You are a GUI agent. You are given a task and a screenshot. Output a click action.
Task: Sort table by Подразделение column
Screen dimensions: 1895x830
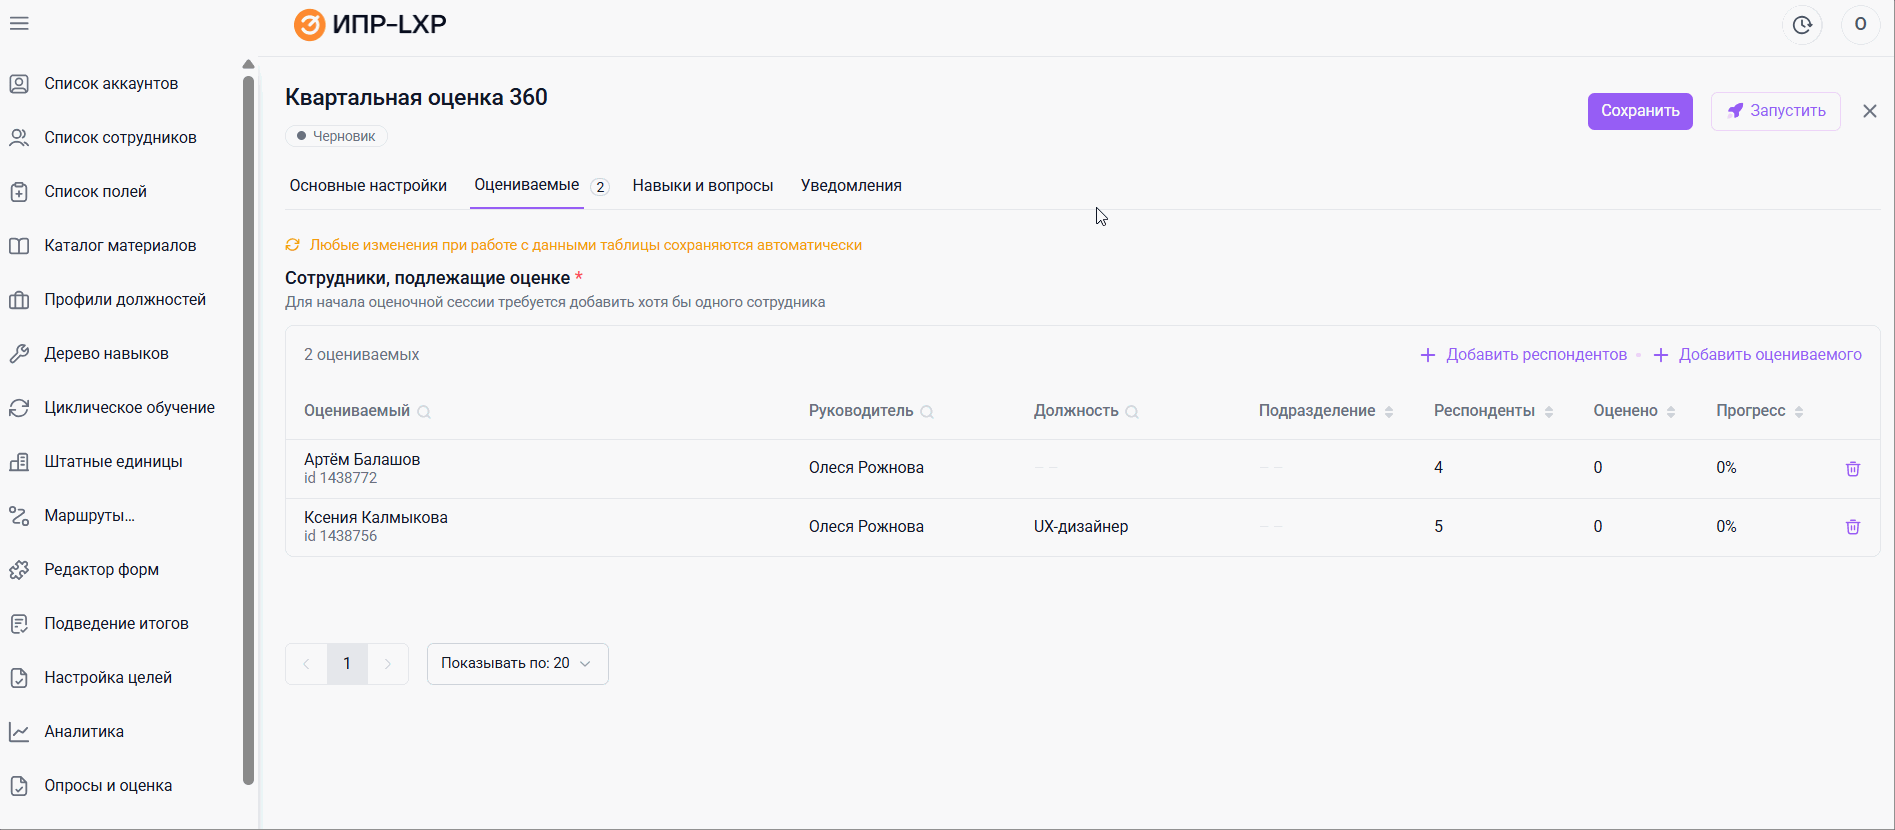pyautogui.click(x=1389, y=412)
